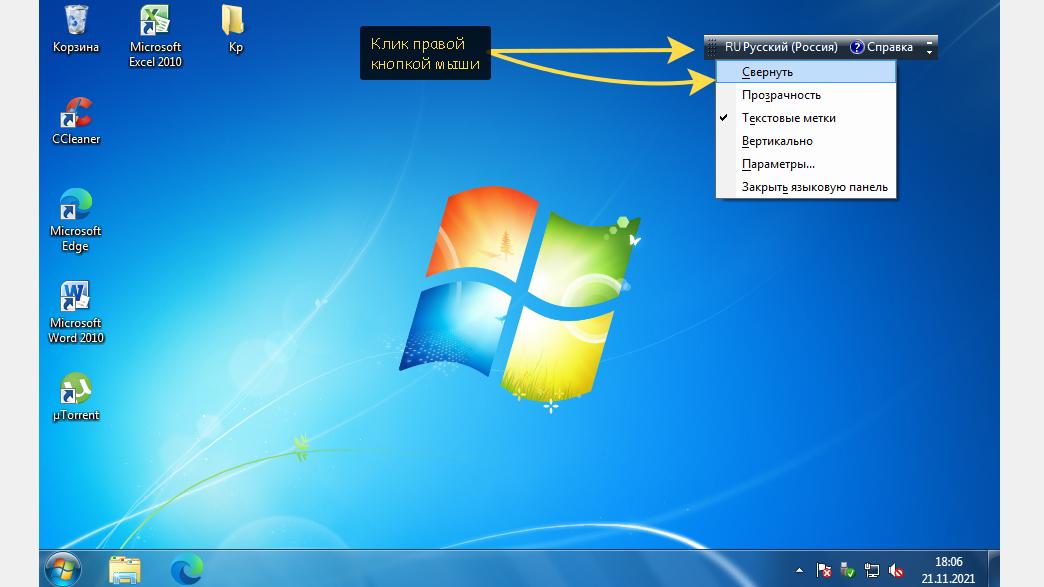1044x587 pixels.
Task: Choose Свернуть in the context menu
Action: 806,72
